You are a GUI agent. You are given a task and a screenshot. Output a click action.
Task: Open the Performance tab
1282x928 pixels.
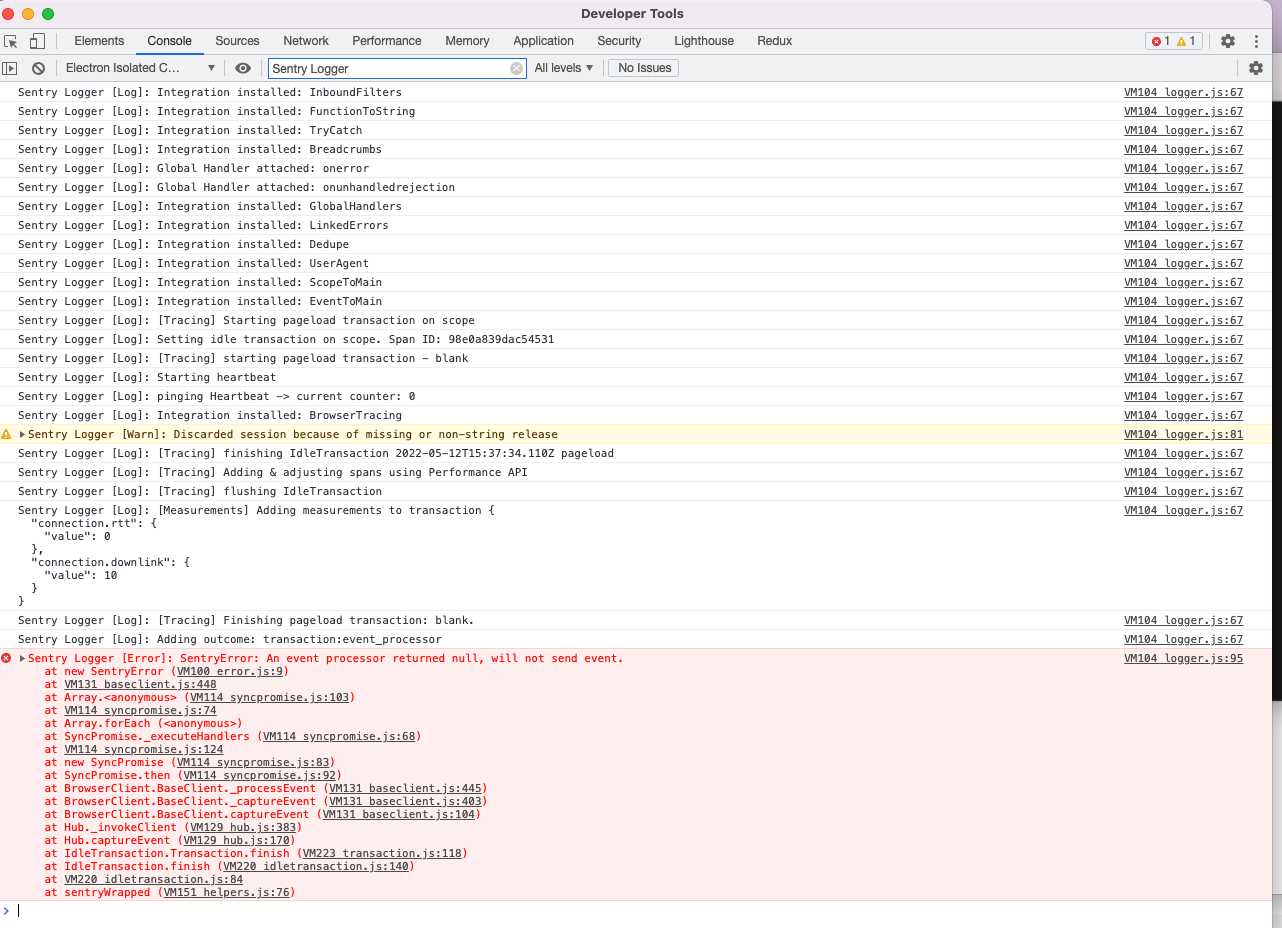pos(387,41)
